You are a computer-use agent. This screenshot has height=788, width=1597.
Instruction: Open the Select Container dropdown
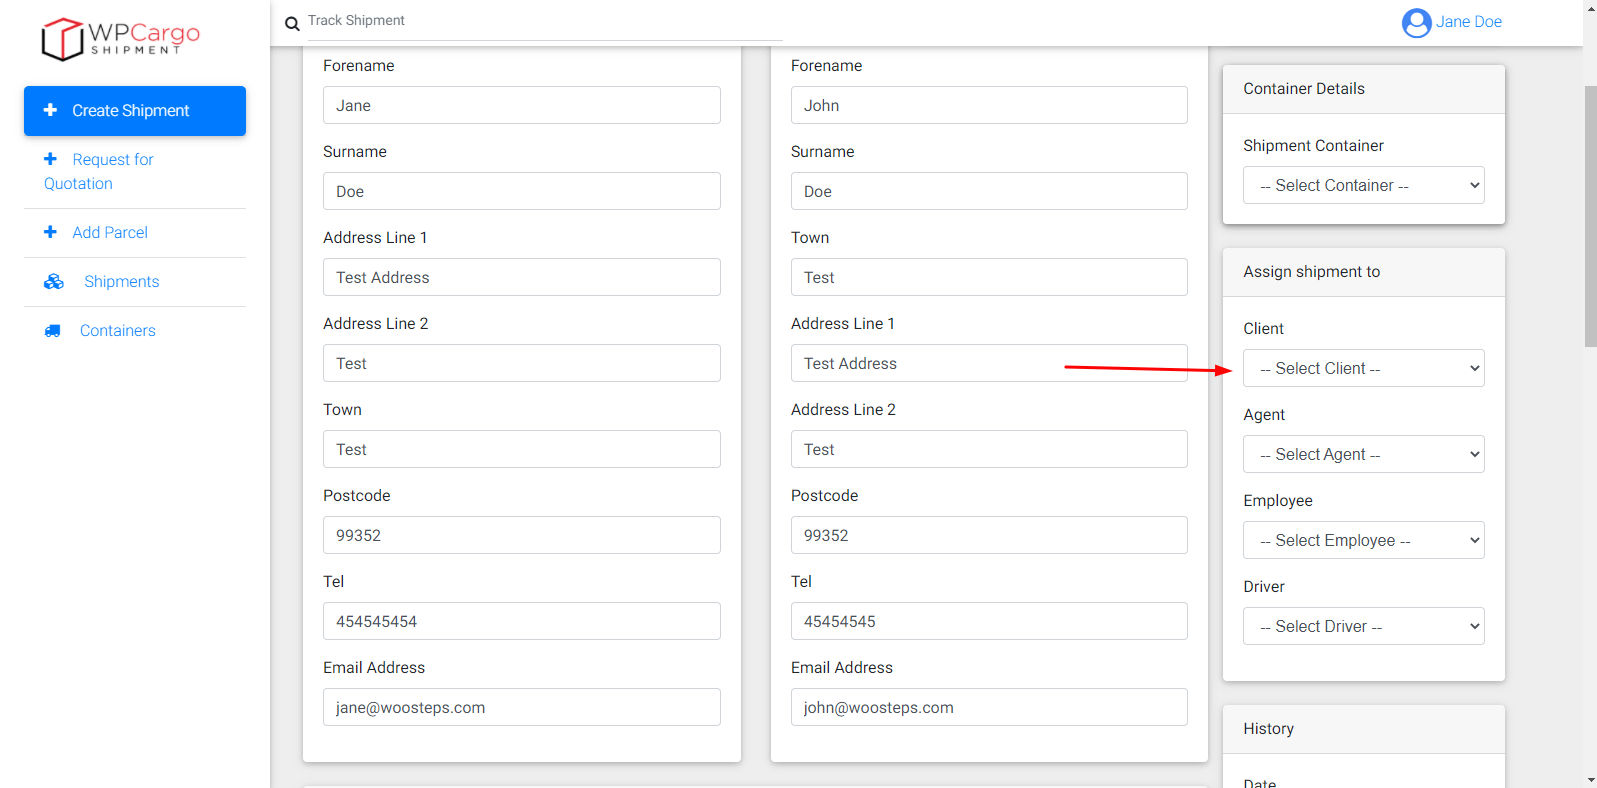[x=1363, y=185]
